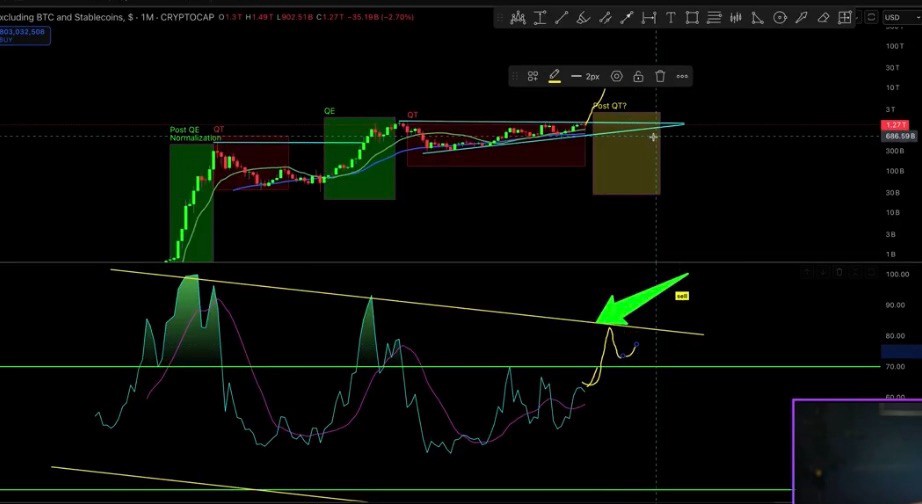Image resolution: width=922 pixels, height=504 pixels.
Task: Choose the rectangle shape drawing tool
Action: (692, 18)
